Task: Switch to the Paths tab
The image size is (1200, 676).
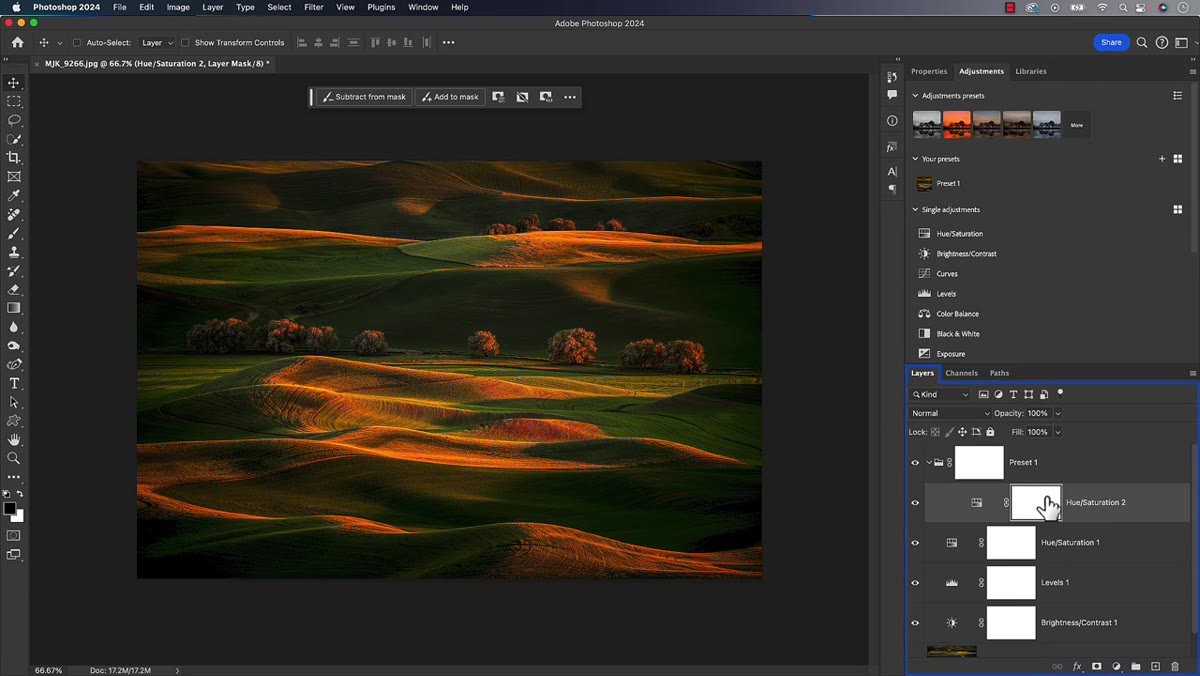Action: [999, 373]
